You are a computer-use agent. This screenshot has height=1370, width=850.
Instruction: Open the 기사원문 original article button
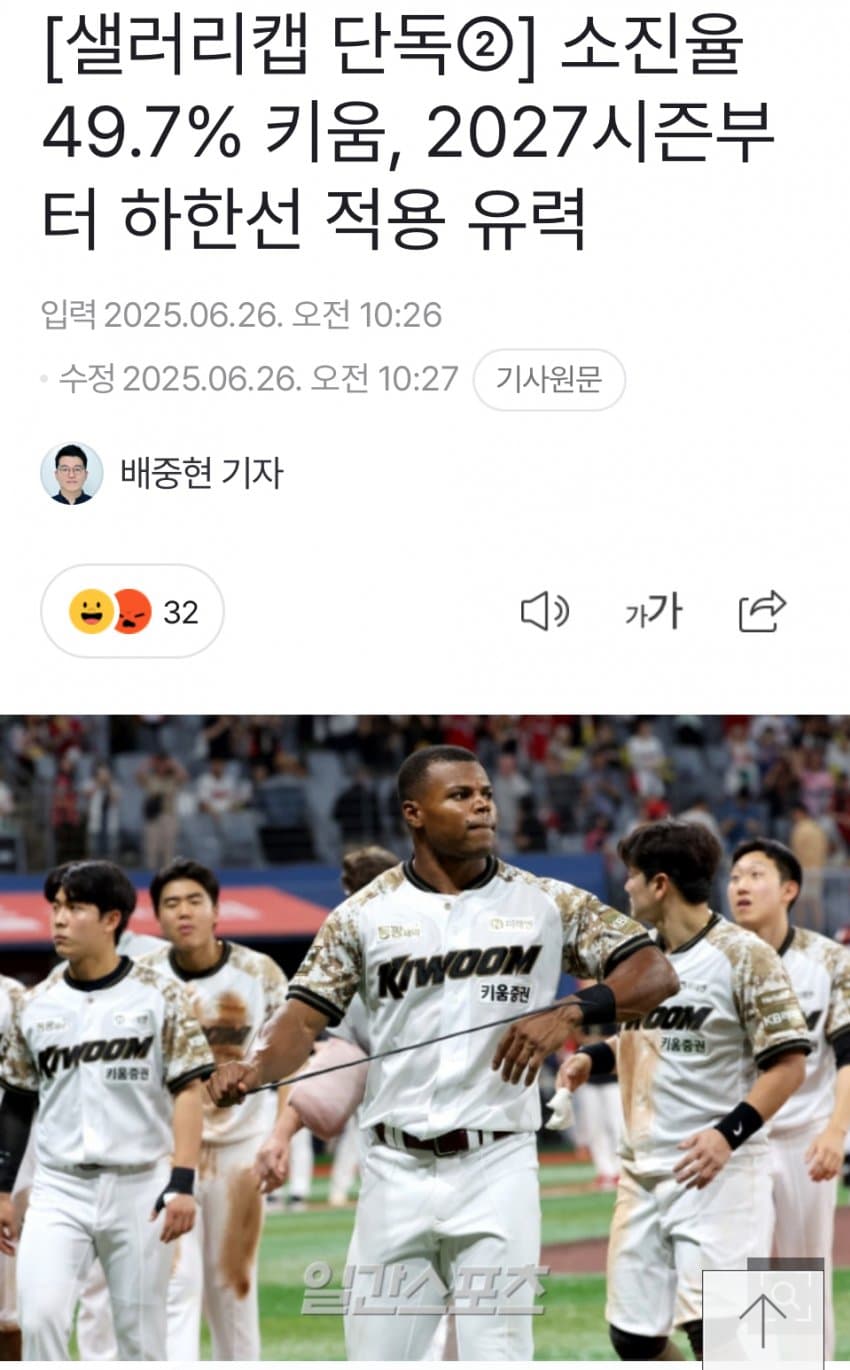pyautogui.click(x=549, y=380)
